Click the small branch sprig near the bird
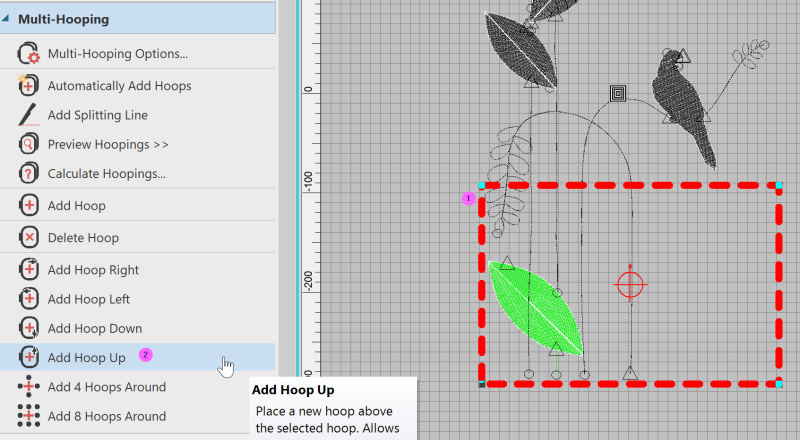Screen dimensions: 800x440 (x=750, y=55)
